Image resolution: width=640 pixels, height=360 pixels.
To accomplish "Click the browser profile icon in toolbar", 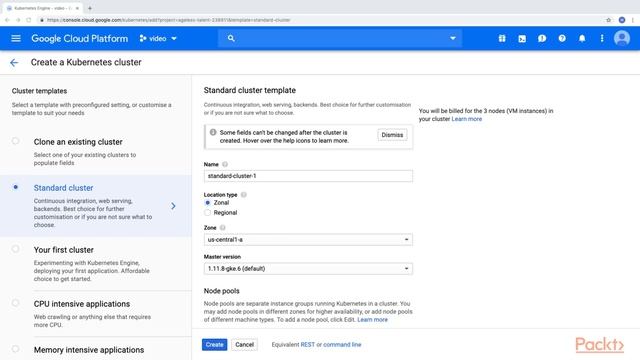I will click(622, 20).
